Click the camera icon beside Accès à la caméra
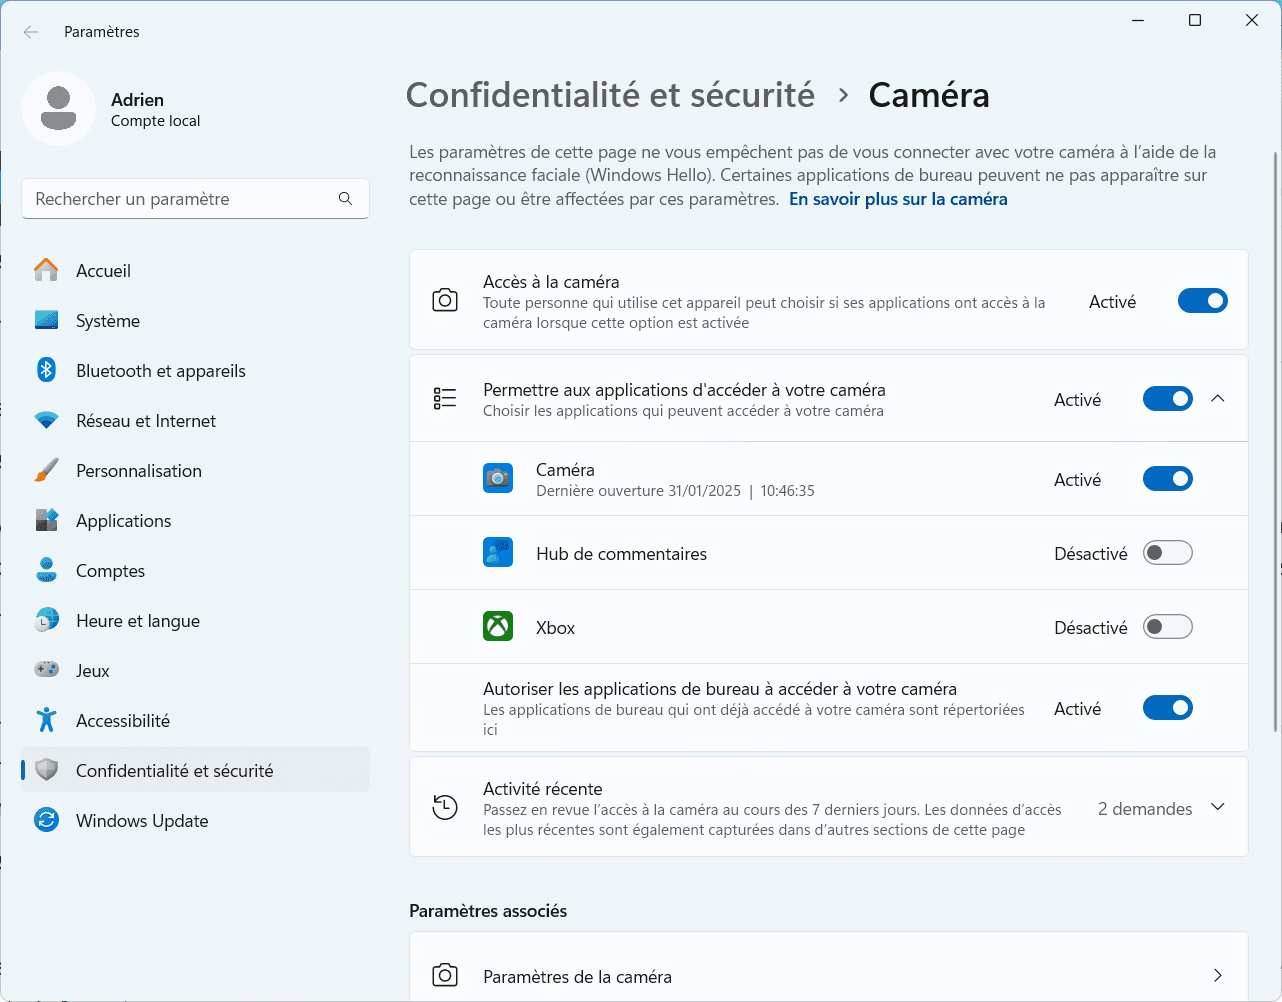The image size is (1282, 1002). (x=445, y=300)
